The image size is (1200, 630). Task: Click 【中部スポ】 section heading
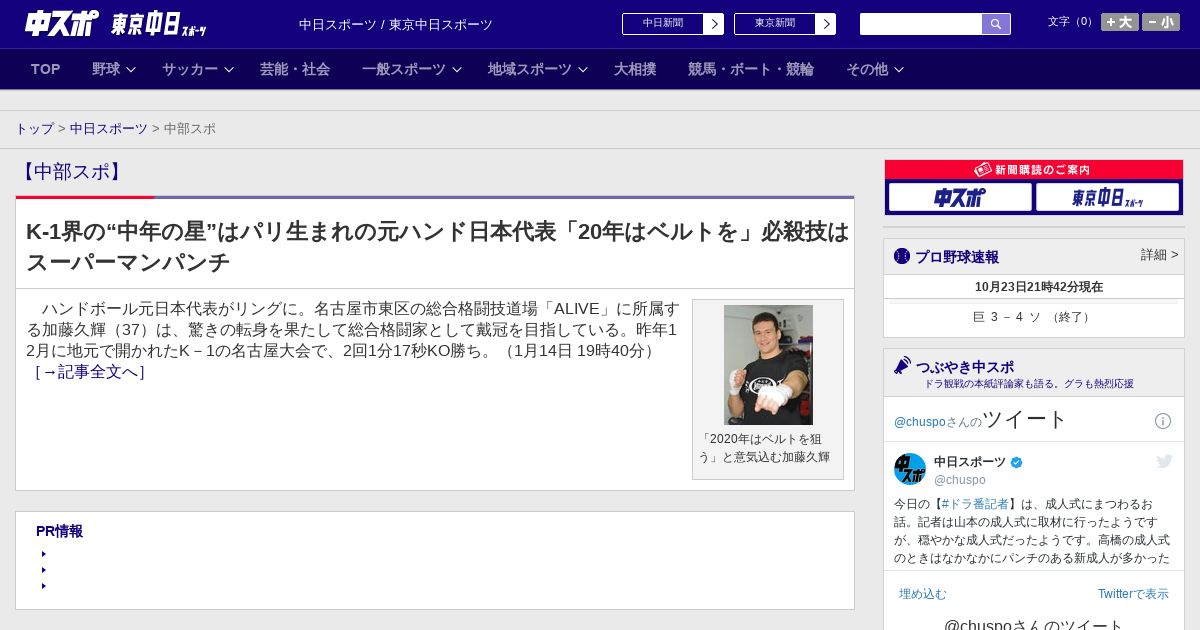pyautogui.click(x=71, y=172)
